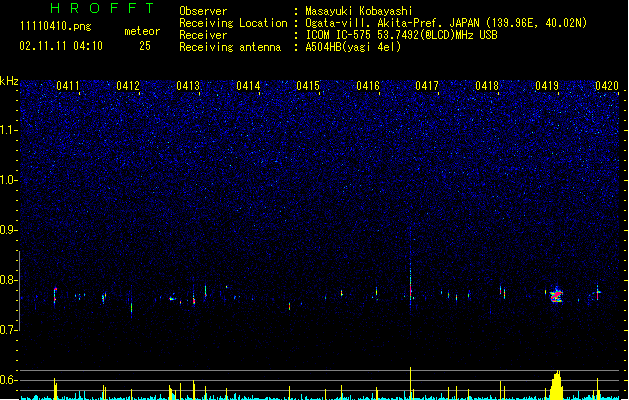Click the A504HB(yagi 4el) antenna value
The width and height of the screenshot is (629, 400).
click(353, 47)
